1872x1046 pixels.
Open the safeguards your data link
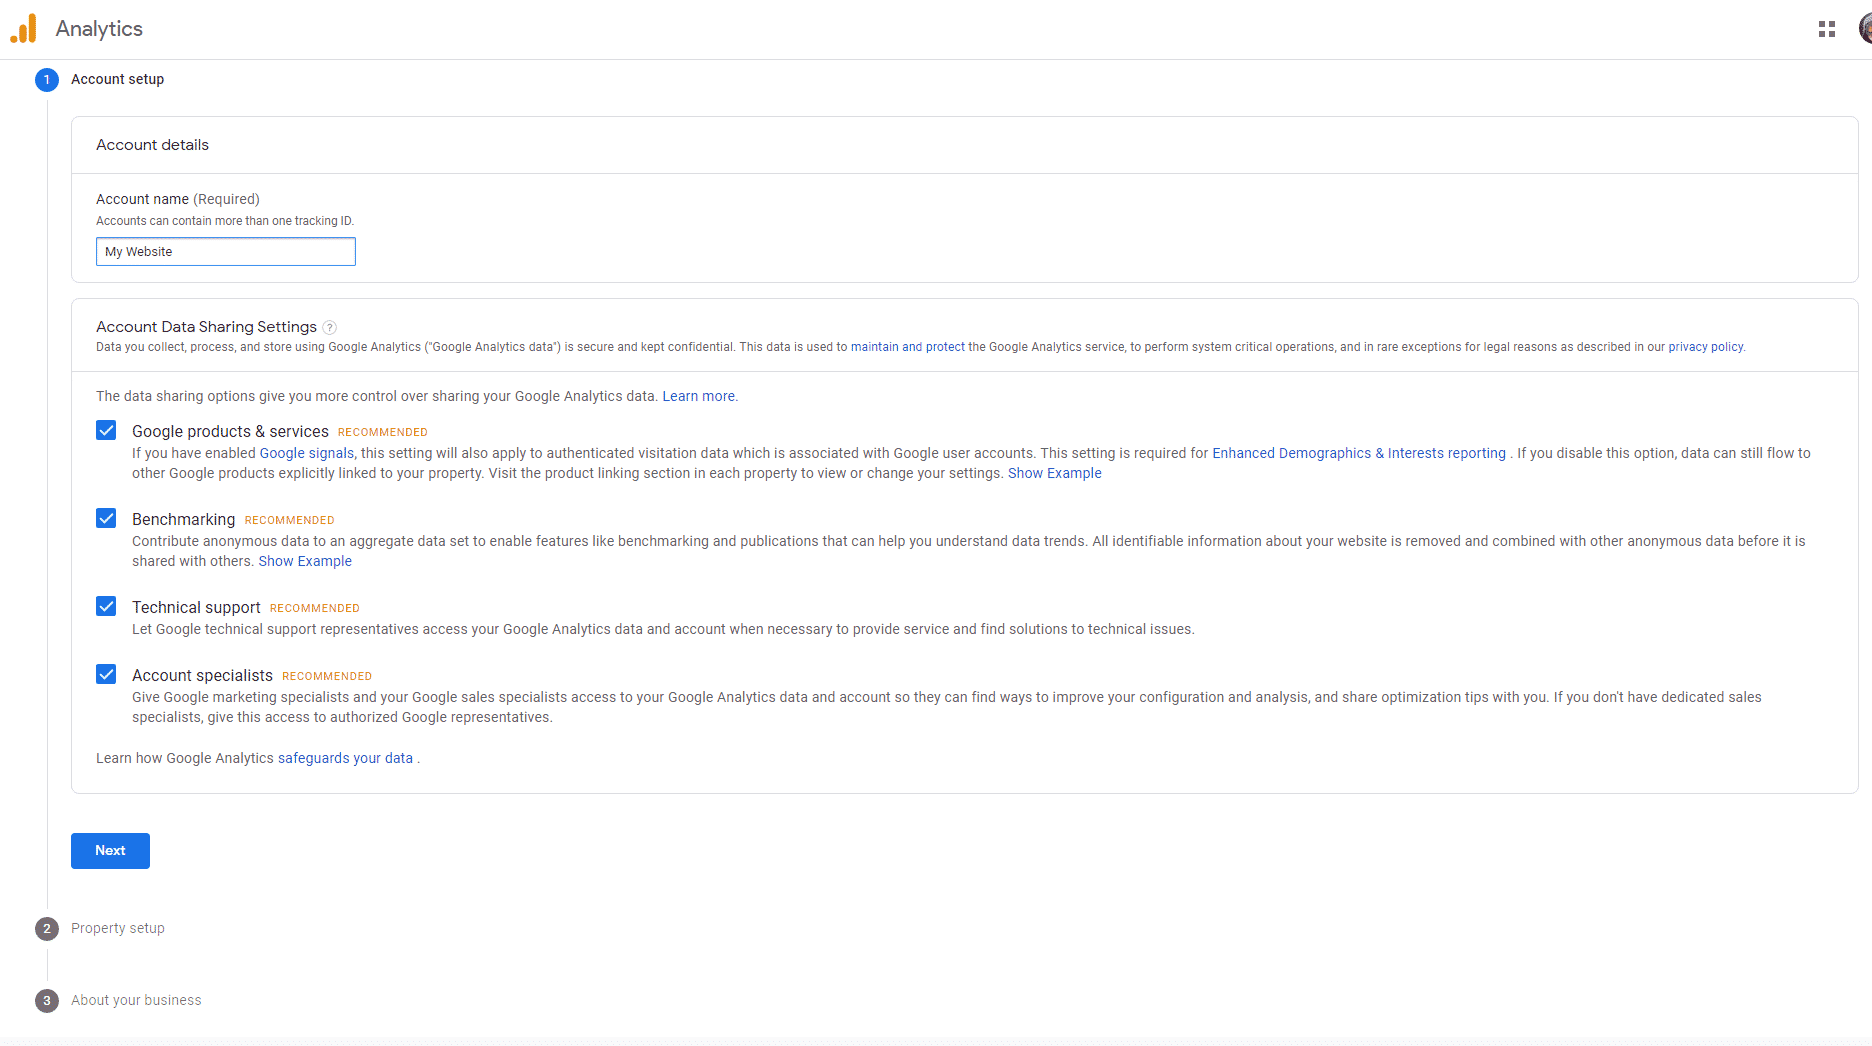click(345, 758)
